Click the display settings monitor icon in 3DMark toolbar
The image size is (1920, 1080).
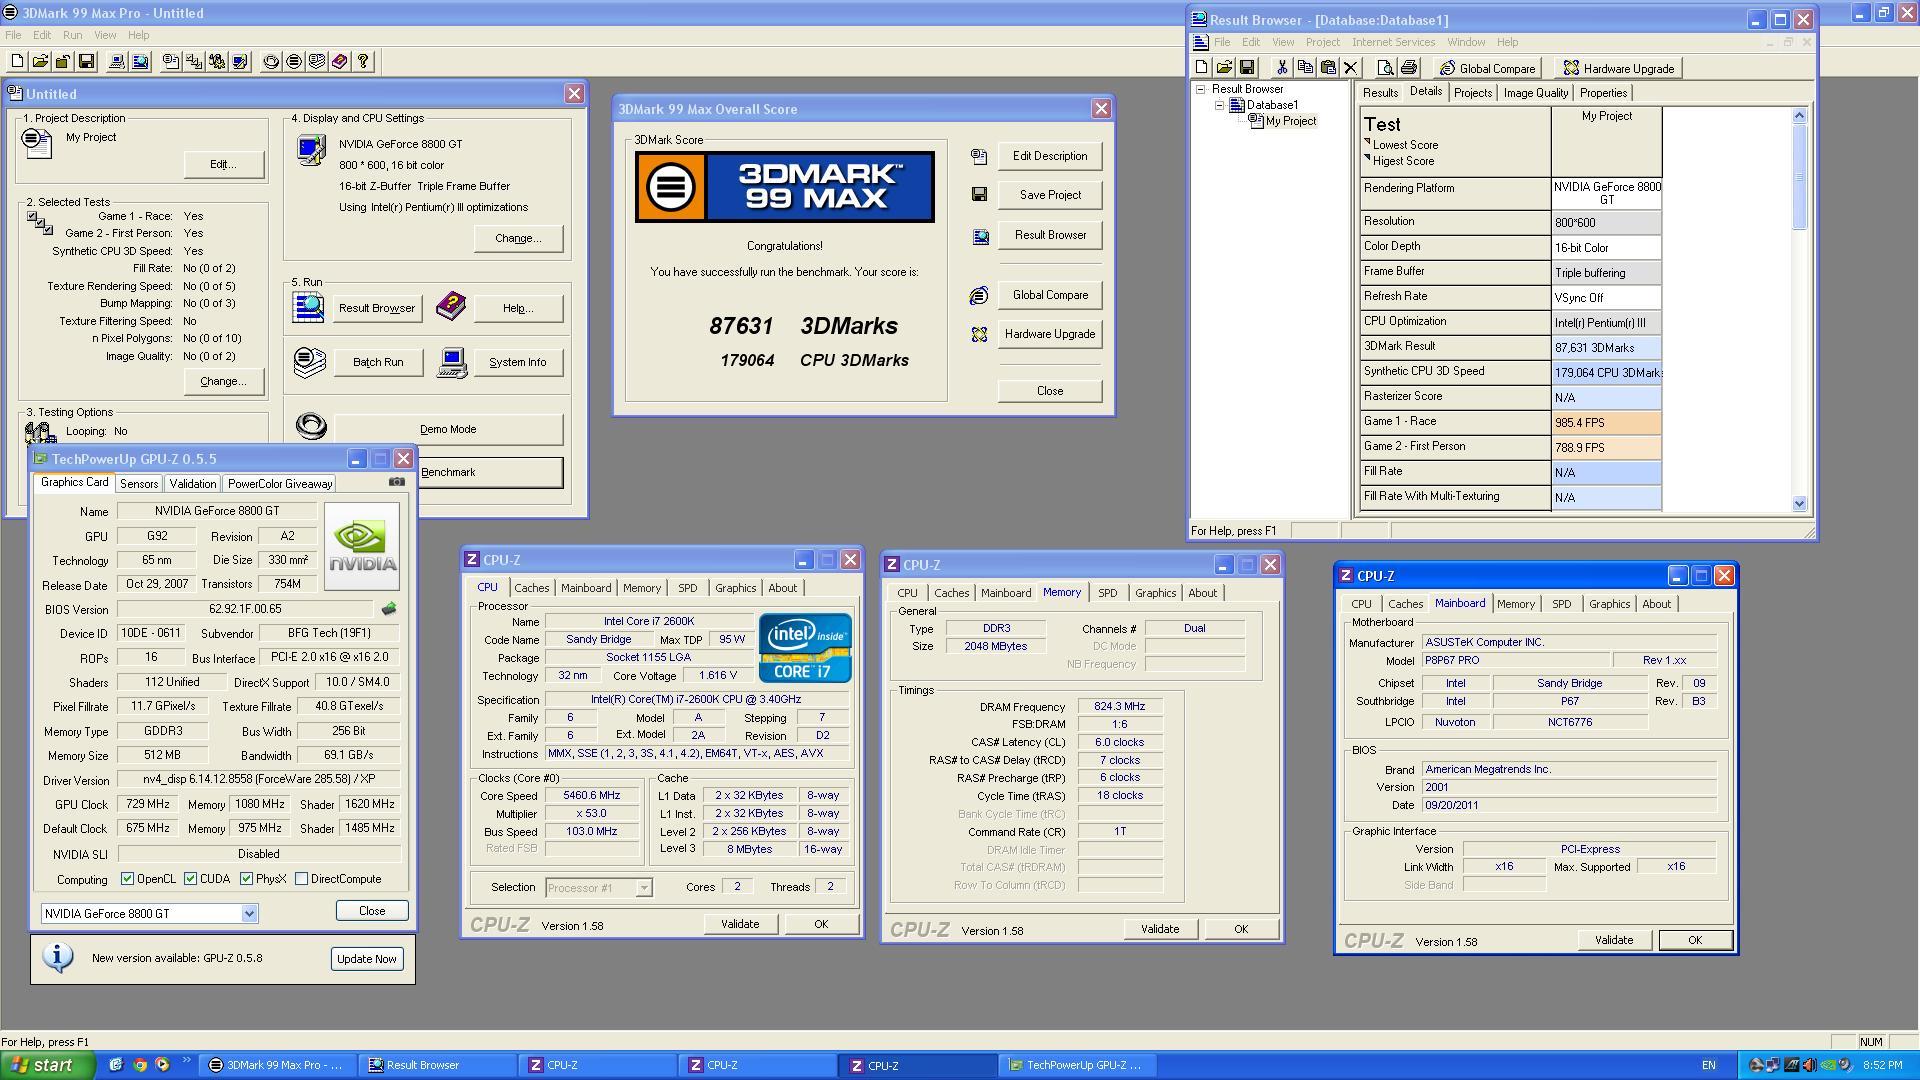[x=240, y=62]
